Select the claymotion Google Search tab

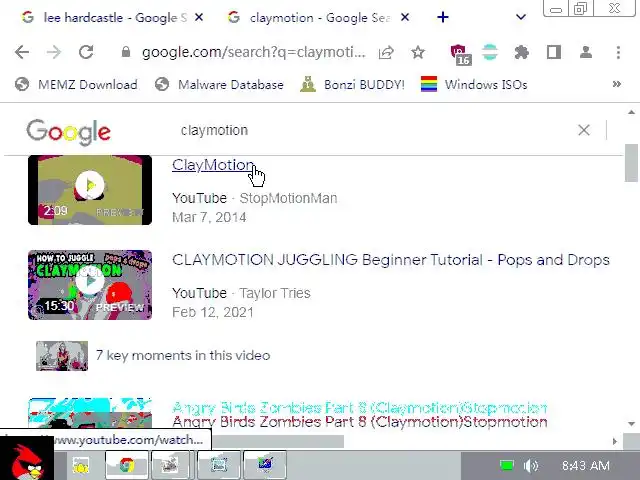[x=310, y=18]
